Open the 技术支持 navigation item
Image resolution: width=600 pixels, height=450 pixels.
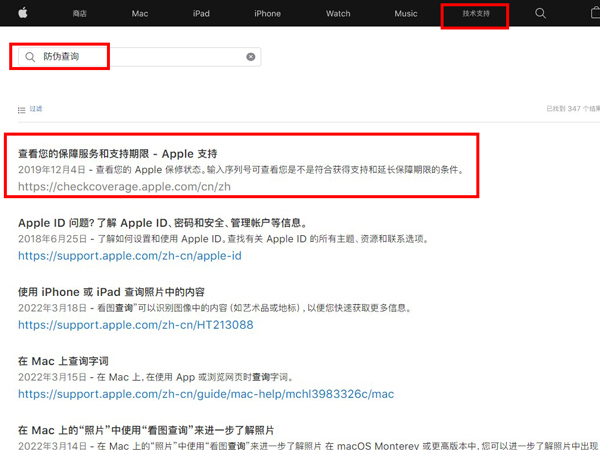coord(476,14)
